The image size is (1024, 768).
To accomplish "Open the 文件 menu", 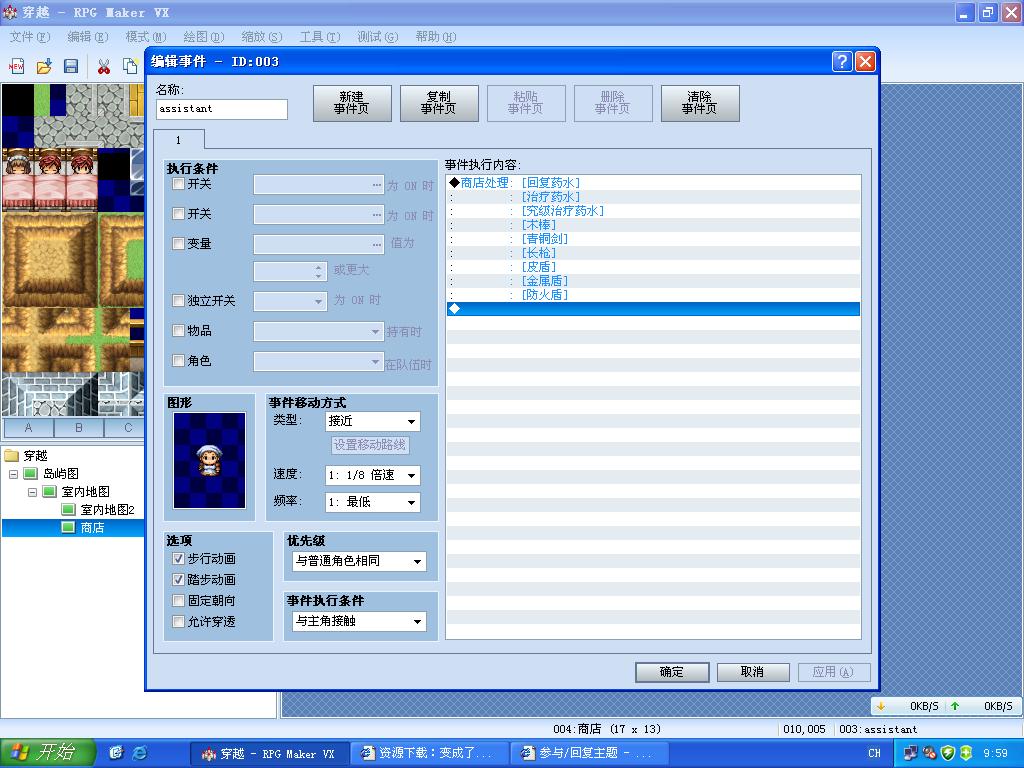I will (x=29, y=37).
